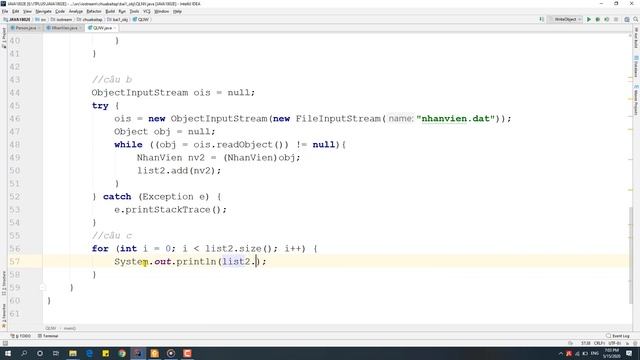The height and width of the screenshot is (360, 640).
Task: Open Google Chrome on the taskbar
Action: (122, 353)
